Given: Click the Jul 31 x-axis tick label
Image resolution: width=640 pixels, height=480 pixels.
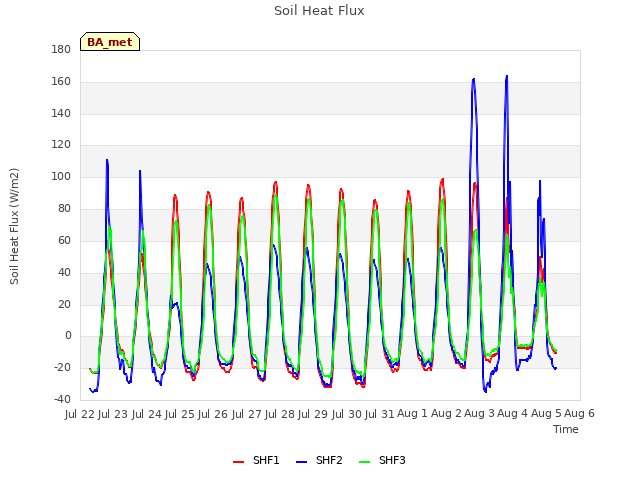Looking at the screenshot, I should coord(380,414).
